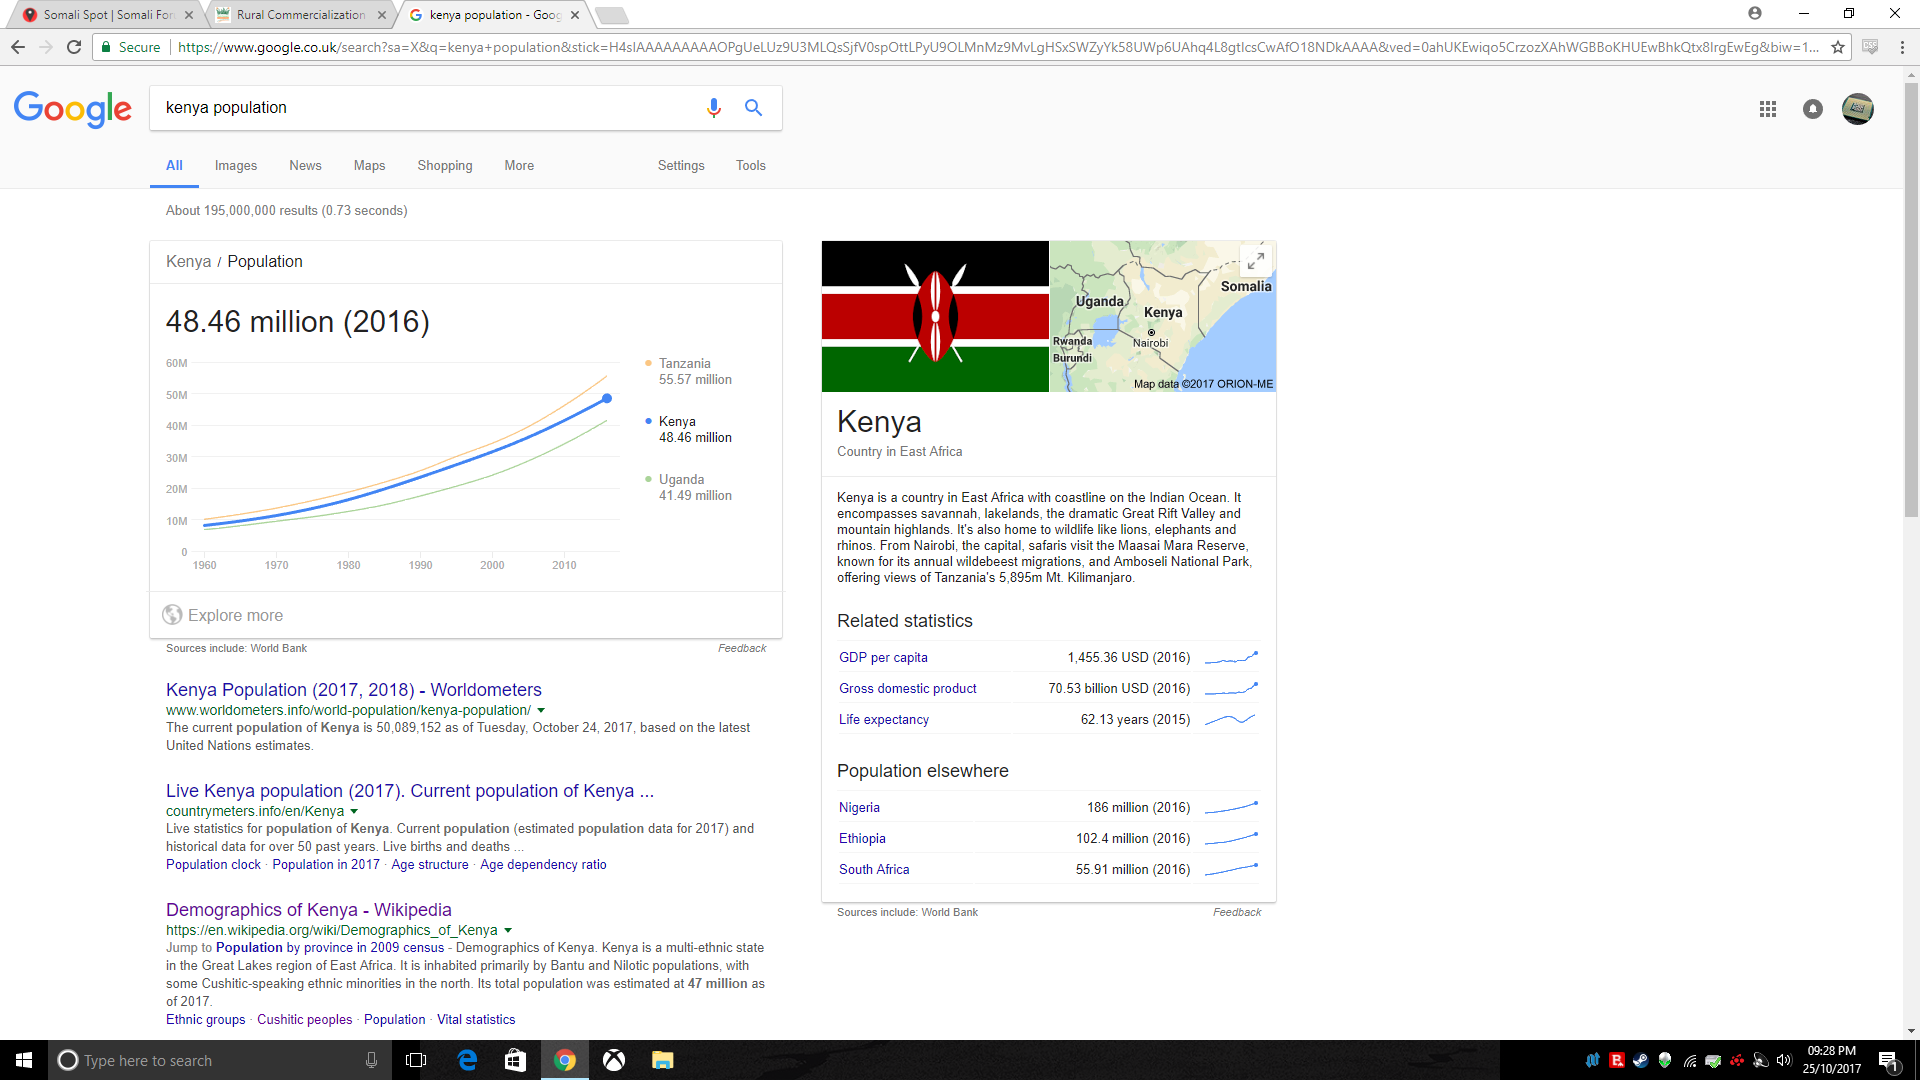Open the Vital statistics sitelink

[476, 1020]
